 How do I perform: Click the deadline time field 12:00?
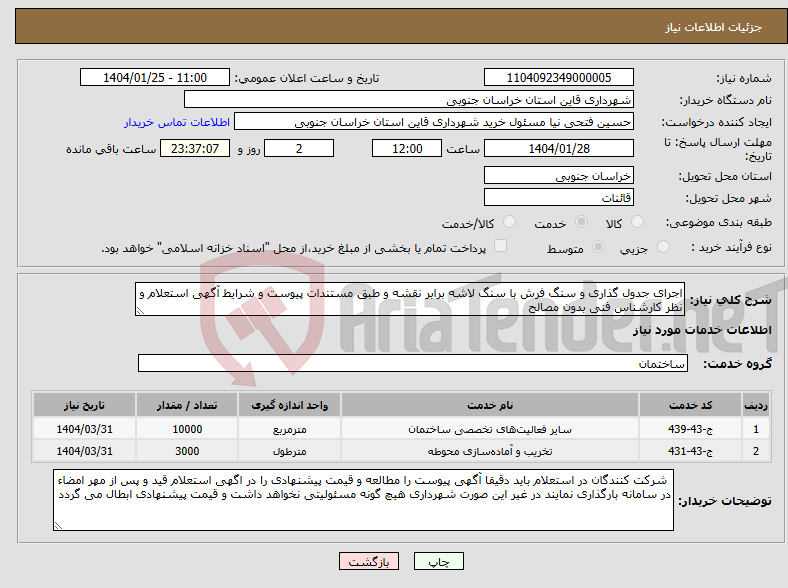[407, 148]
